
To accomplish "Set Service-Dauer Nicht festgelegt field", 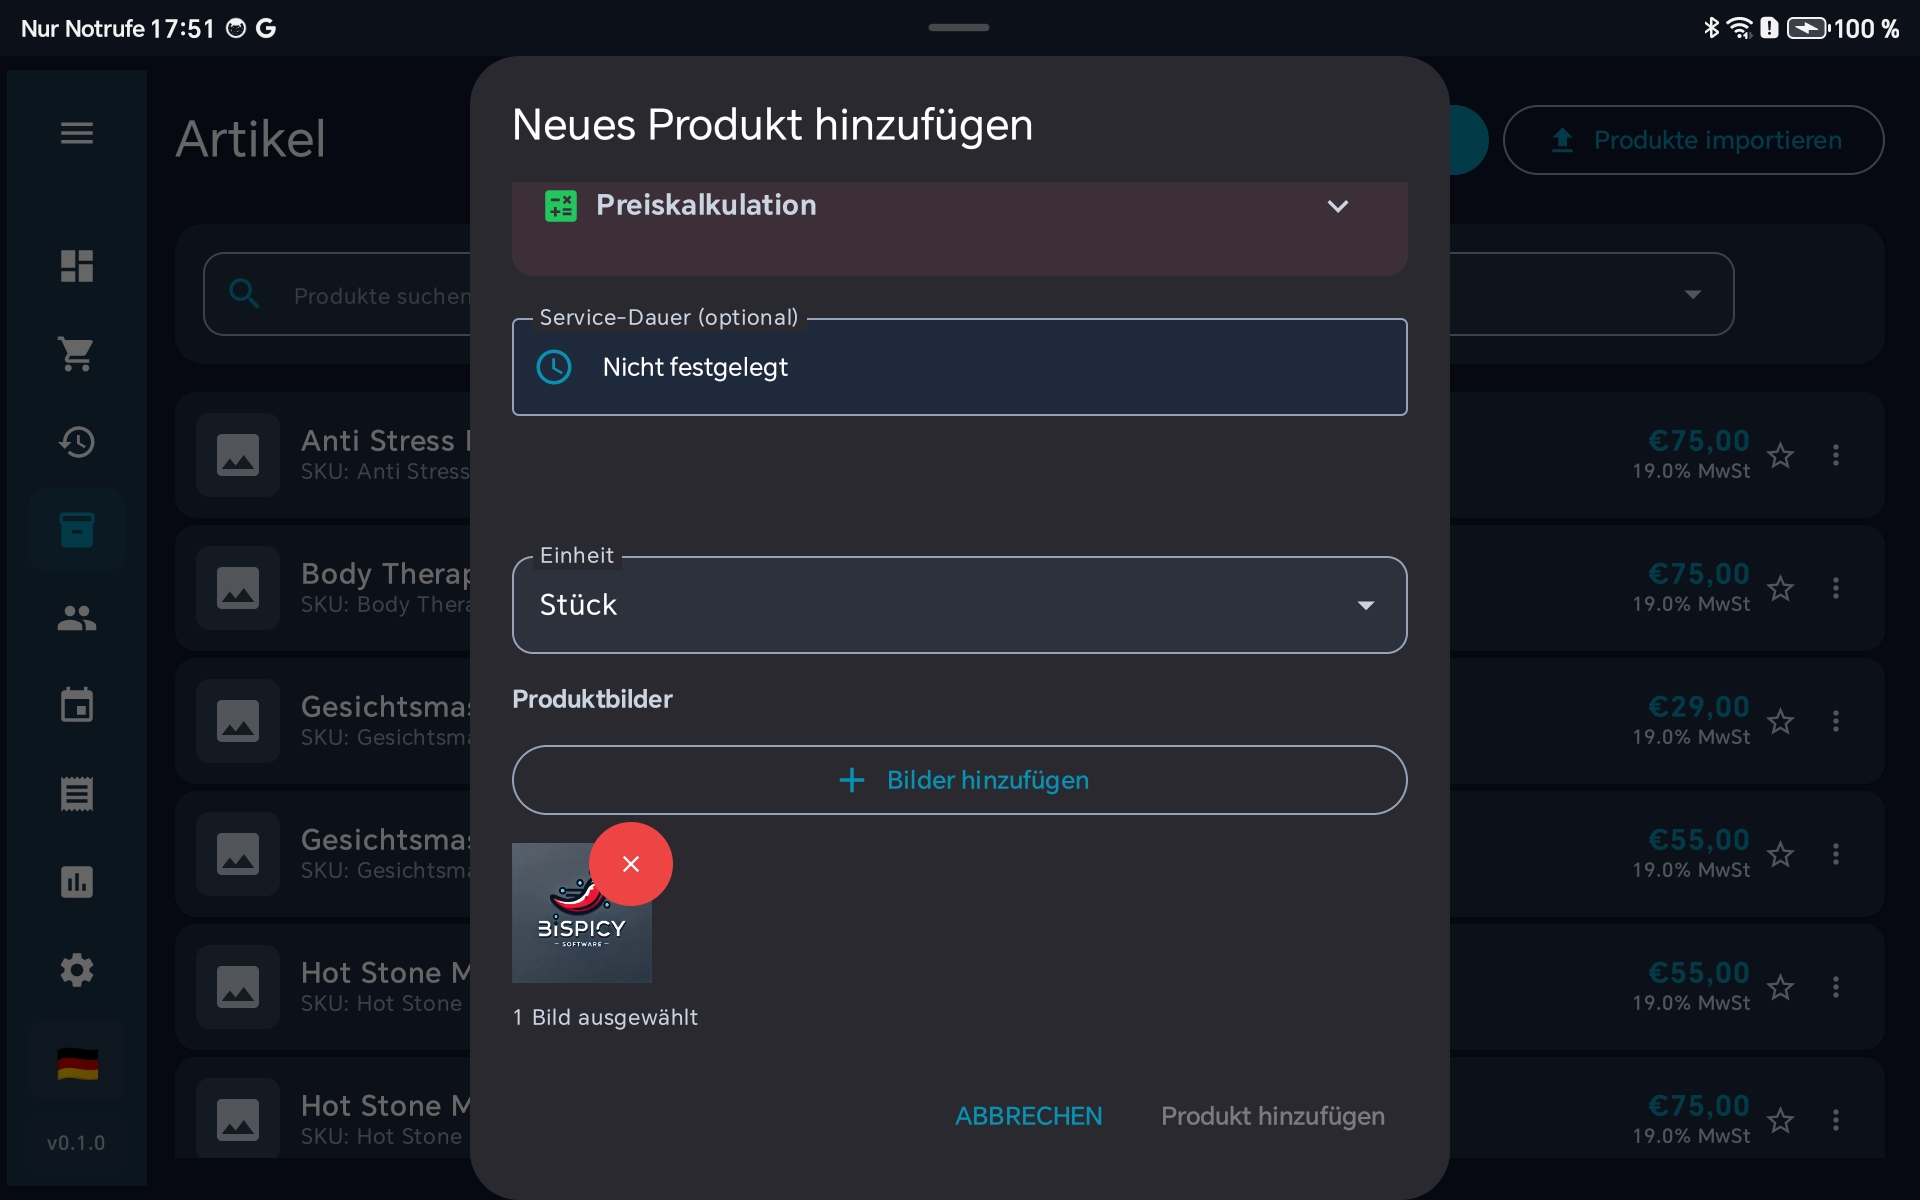I will (x=958, y=367).
